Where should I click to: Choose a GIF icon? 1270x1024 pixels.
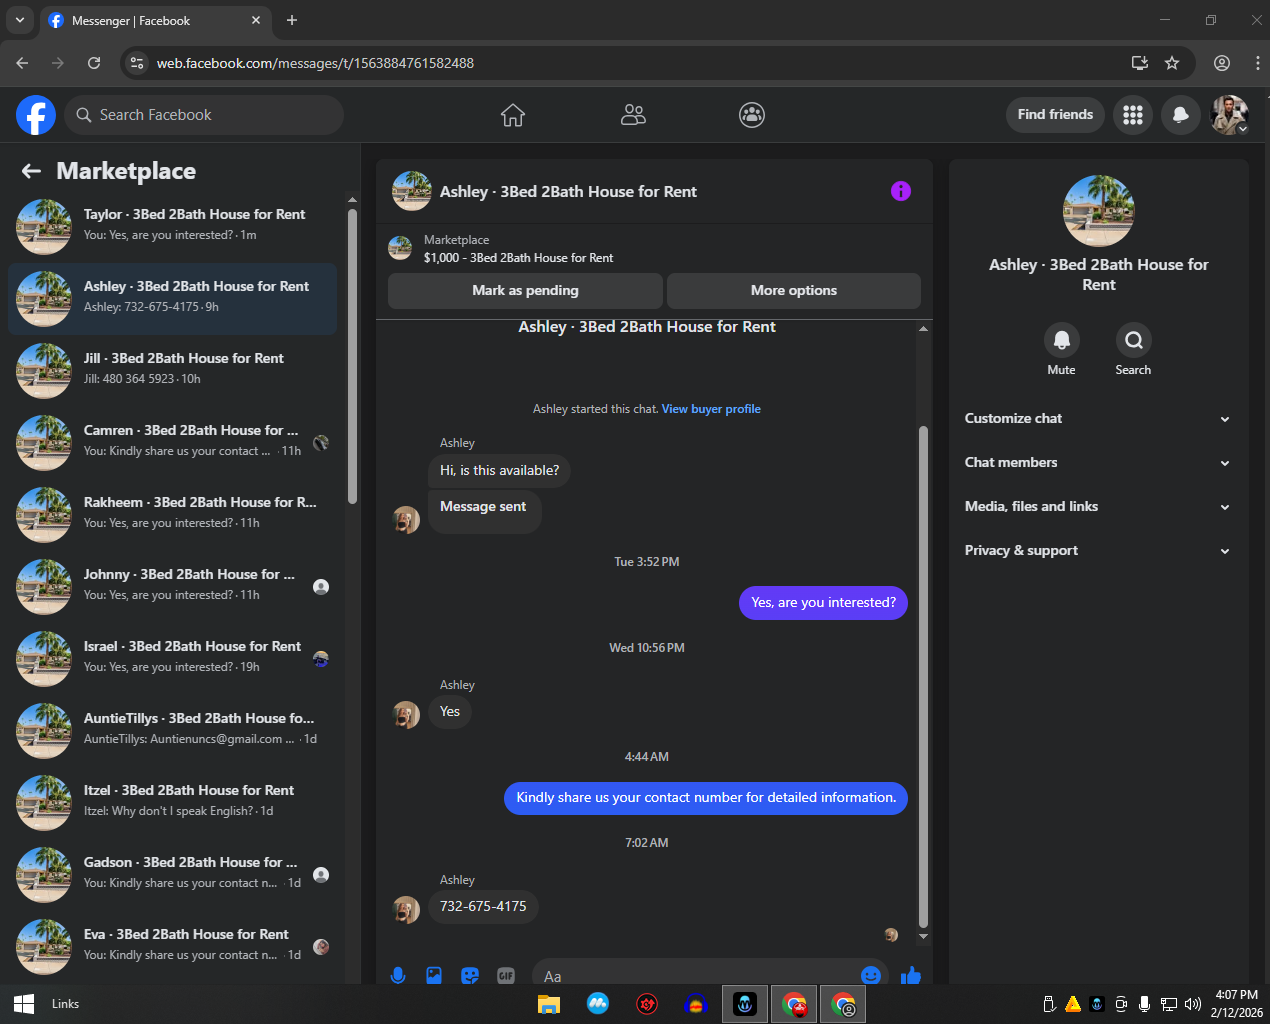pyautogui.click(x=506, y=975)
